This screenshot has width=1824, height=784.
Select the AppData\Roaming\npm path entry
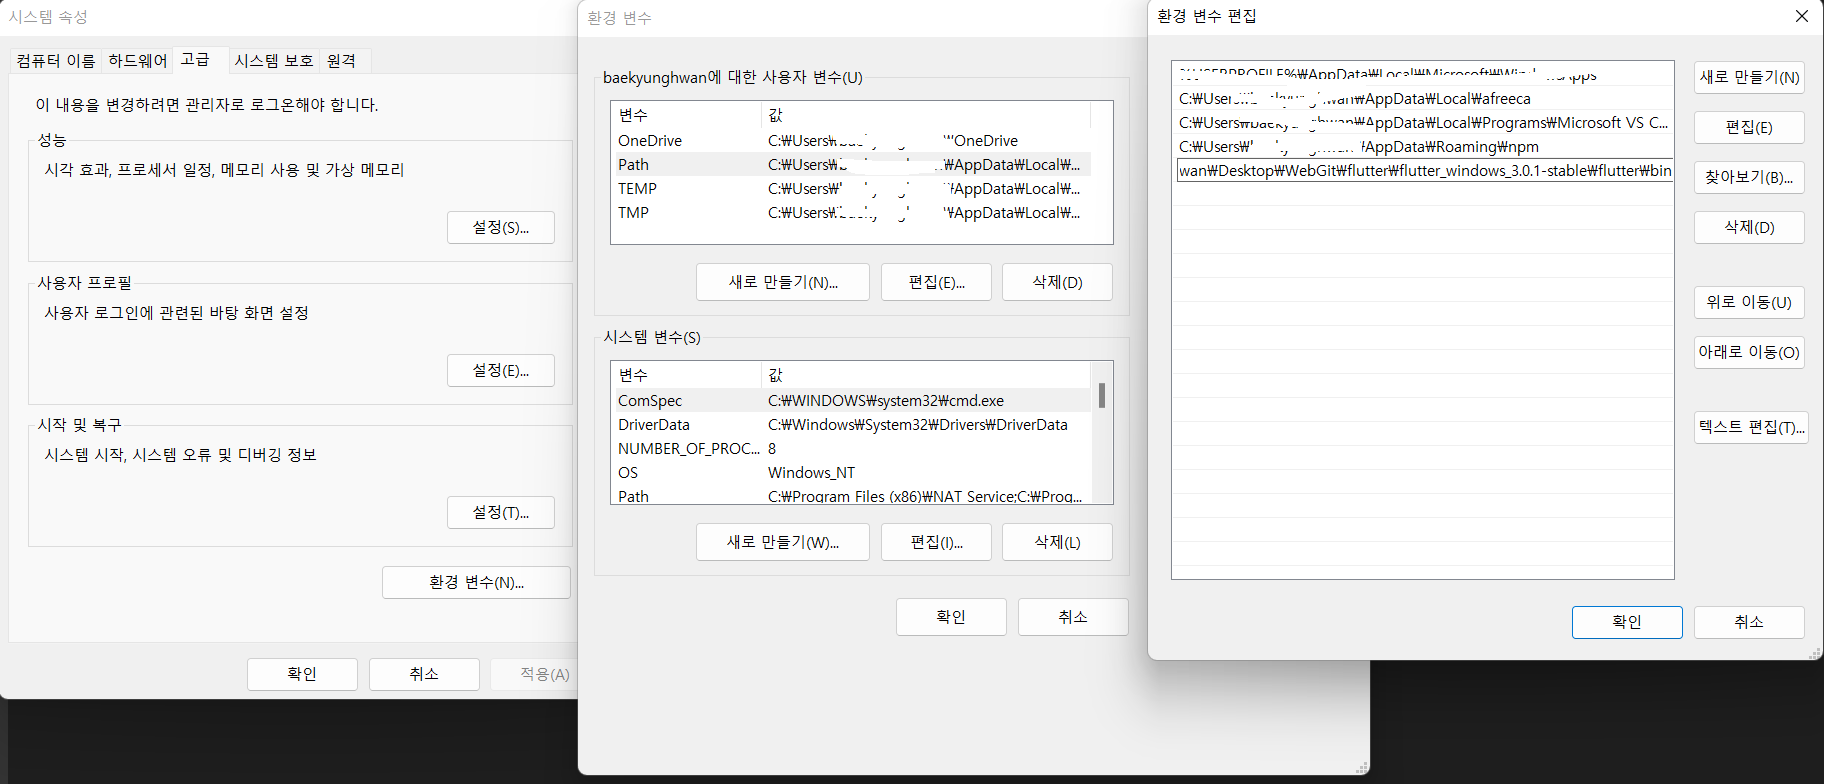click(x=1423, y=147)
